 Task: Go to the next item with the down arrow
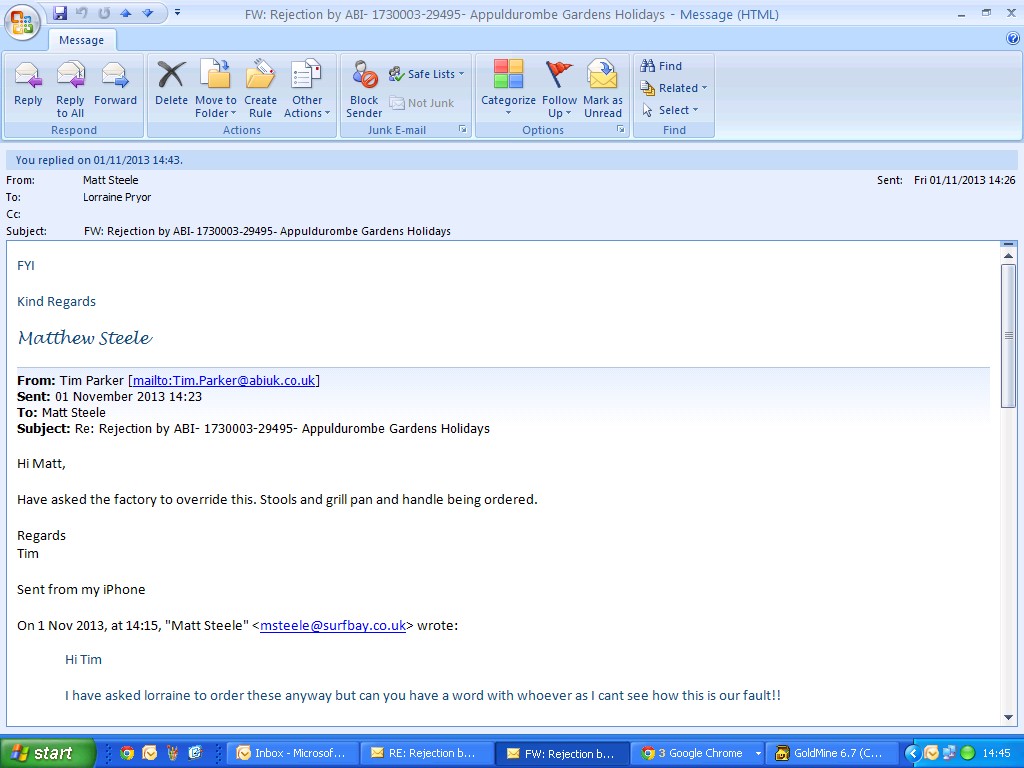click(148, 13)
